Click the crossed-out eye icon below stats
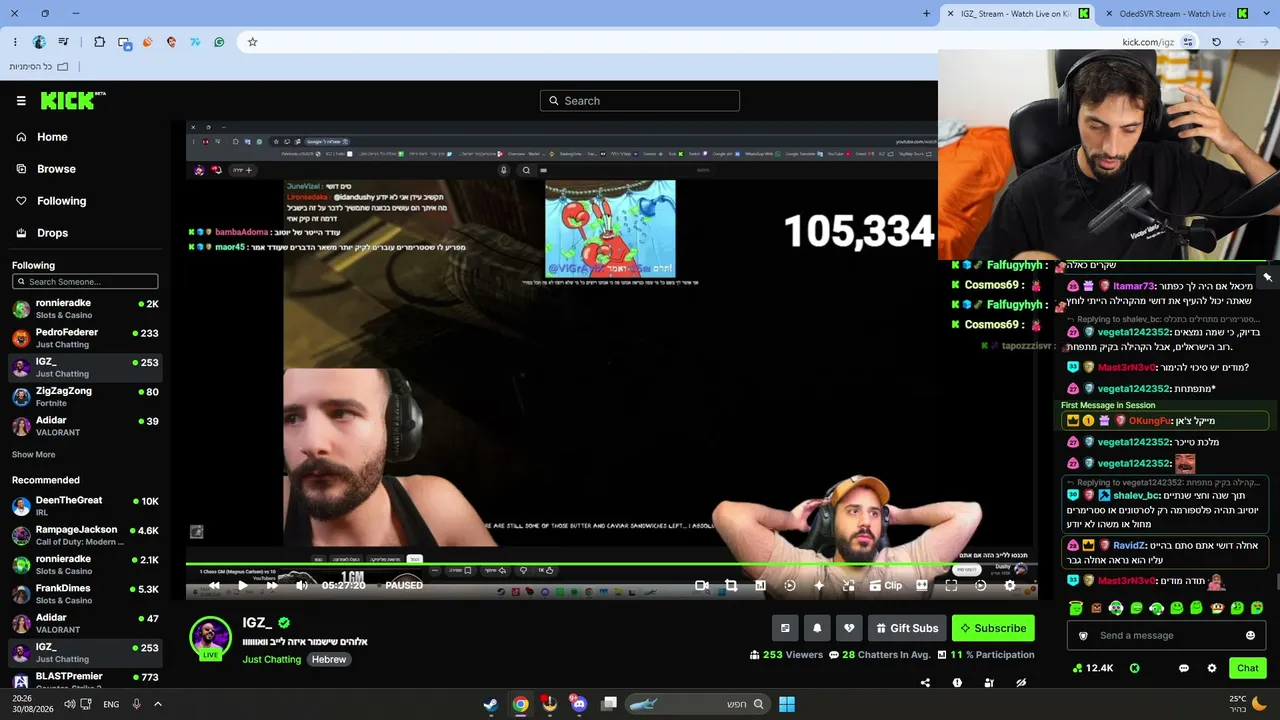 (x=1021, y=683)
